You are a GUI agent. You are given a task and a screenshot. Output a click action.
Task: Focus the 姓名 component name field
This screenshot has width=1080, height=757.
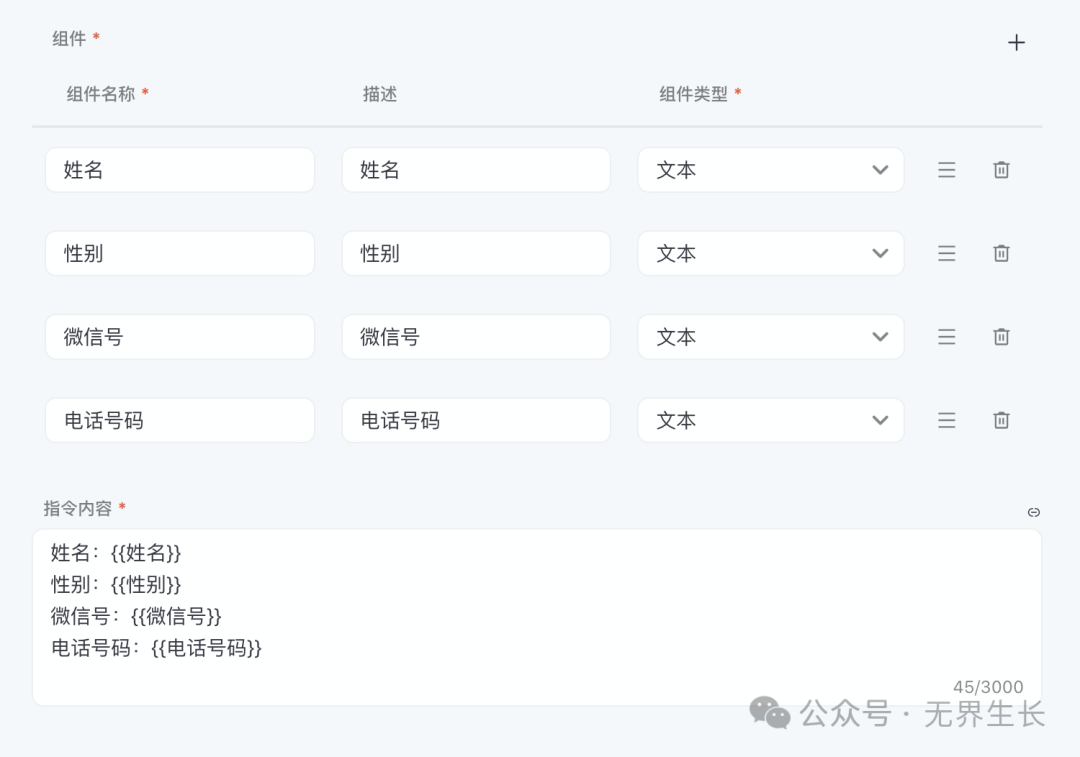[x=180, y=170]
